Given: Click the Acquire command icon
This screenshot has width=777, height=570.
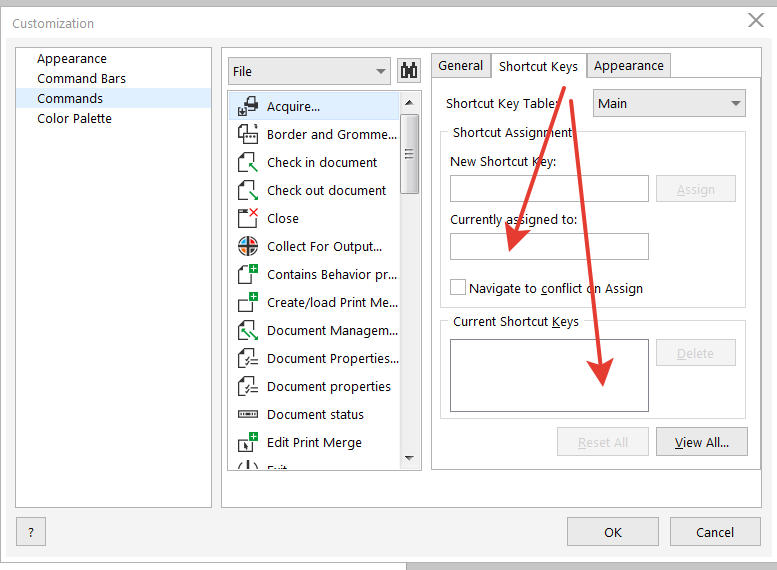Looking at the screenshot, I should click(248, 106).
